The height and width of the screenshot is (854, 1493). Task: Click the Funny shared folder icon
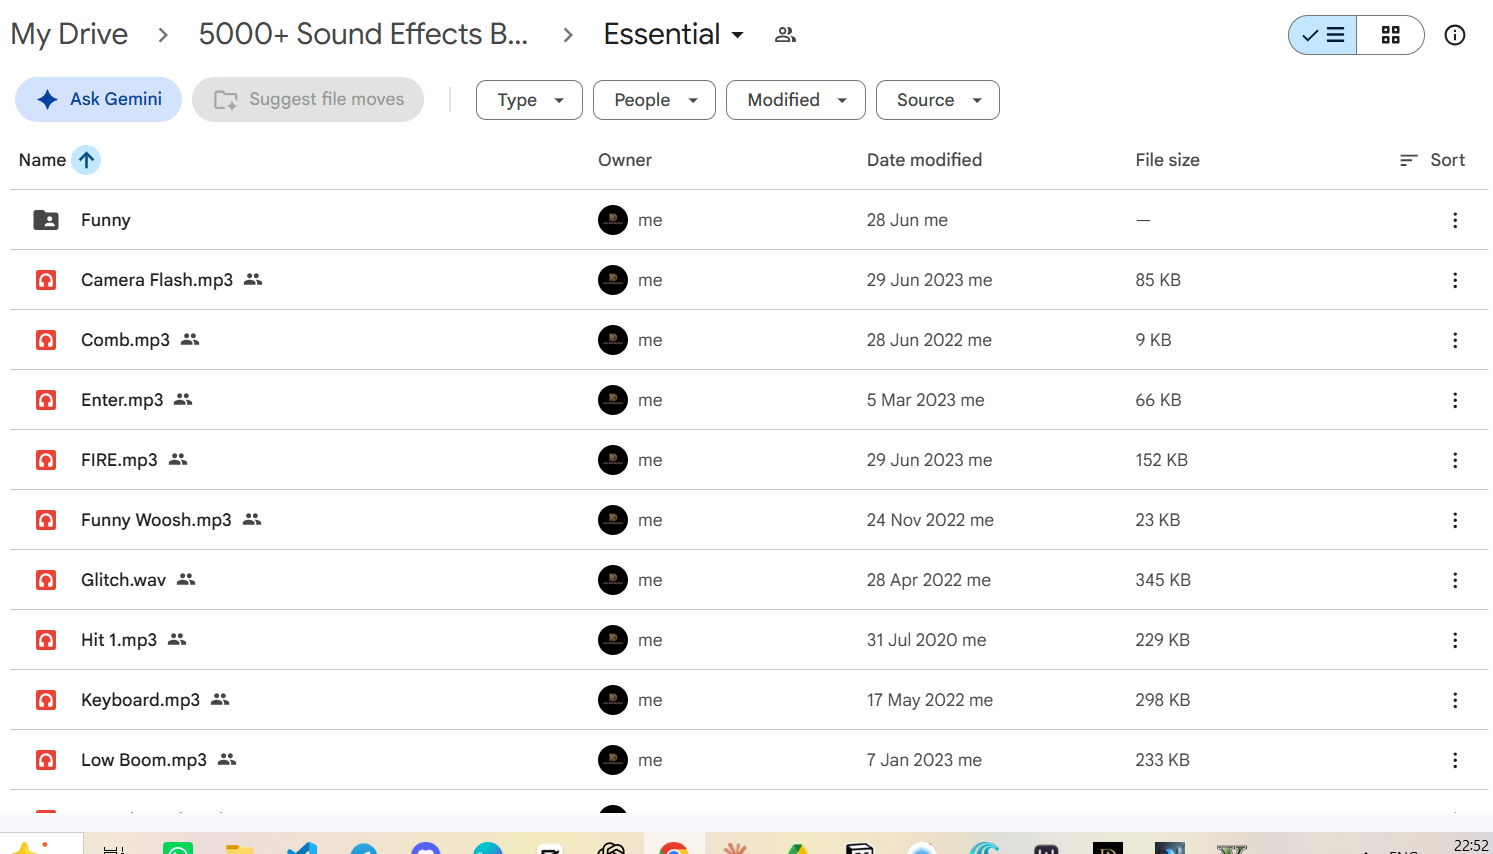[46, 220]
